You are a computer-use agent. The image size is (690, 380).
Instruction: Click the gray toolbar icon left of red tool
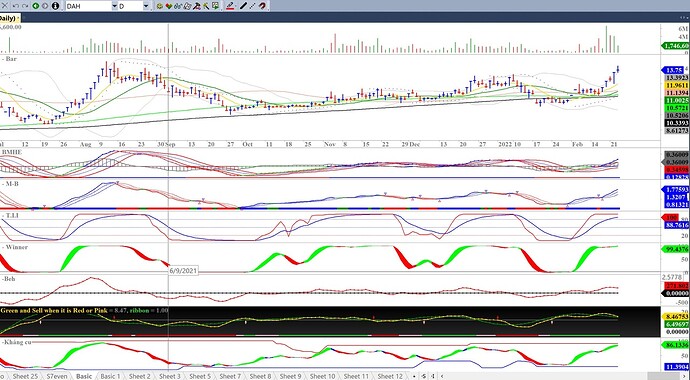click(x=187, y=6)
